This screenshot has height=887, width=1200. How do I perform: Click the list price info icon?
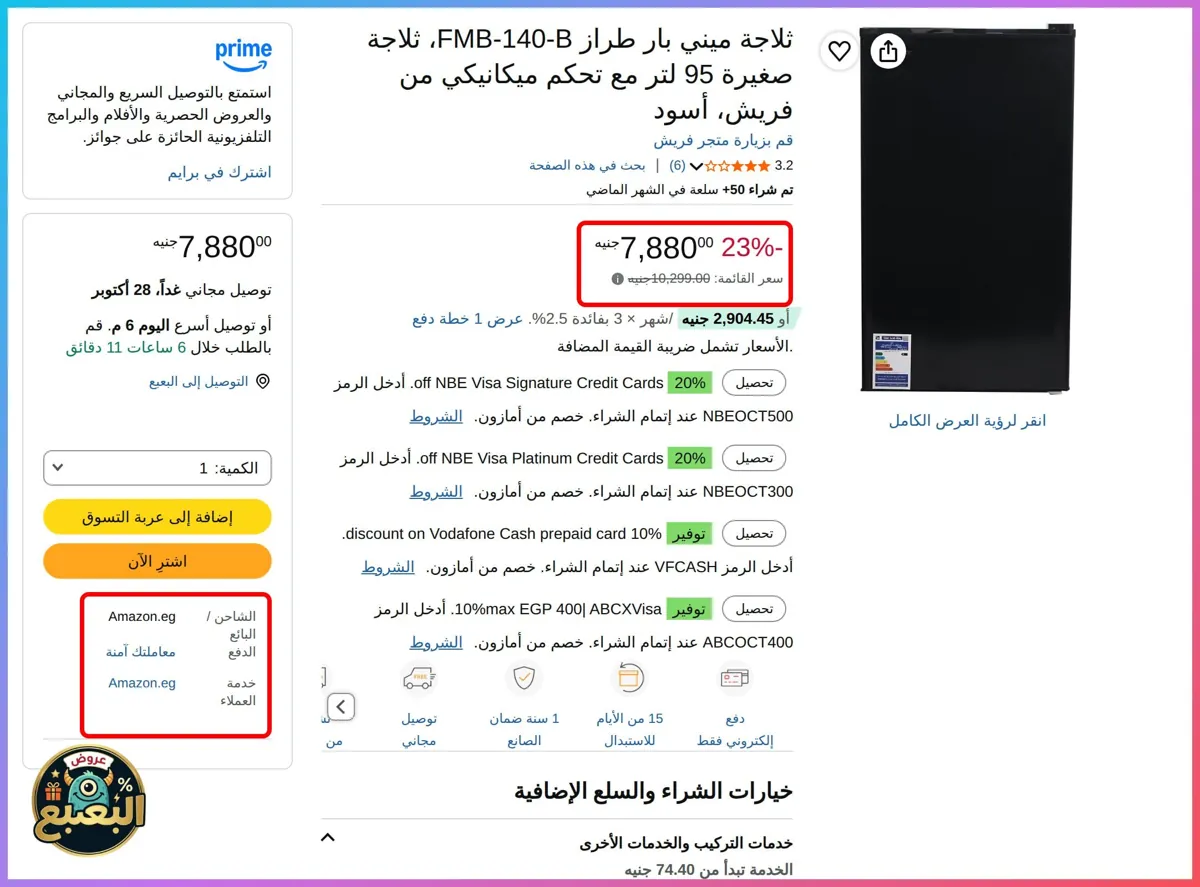click(617, 279)
